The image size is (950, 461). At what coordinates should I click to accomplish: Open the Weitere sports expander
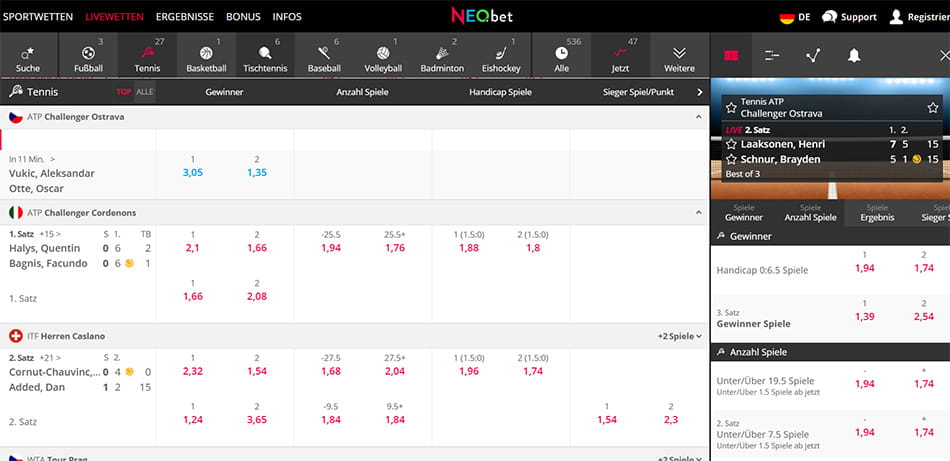(x=679, y=55)
